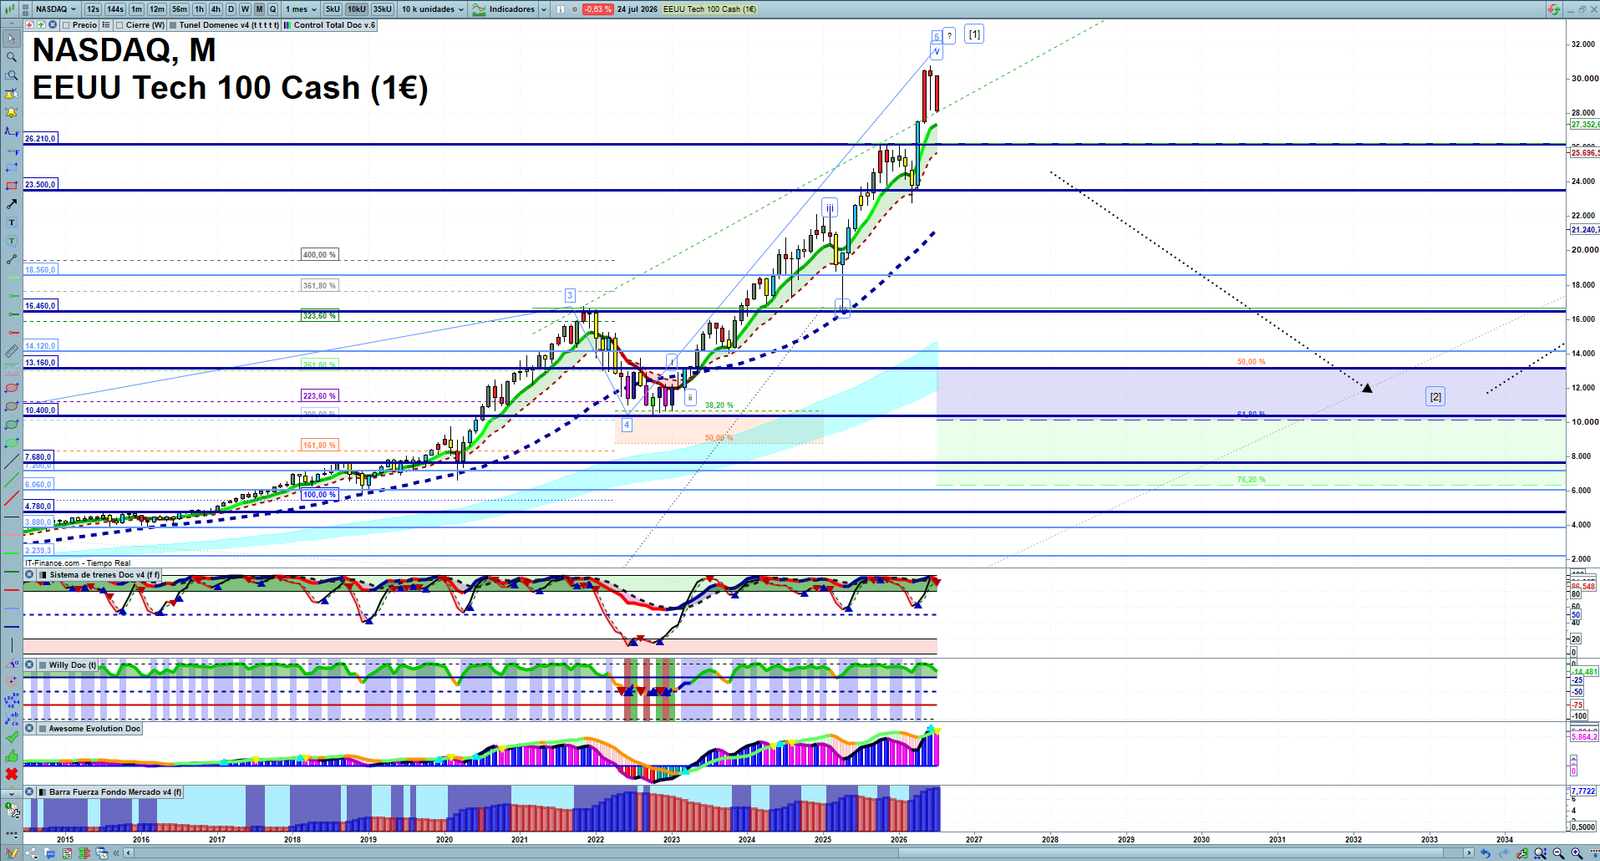Viewport: 1600px width, 861px height.
Task: Close the Barra Fuerza Fondo Mercado panel
Action: pyautogui.click(x=30, y=792)
